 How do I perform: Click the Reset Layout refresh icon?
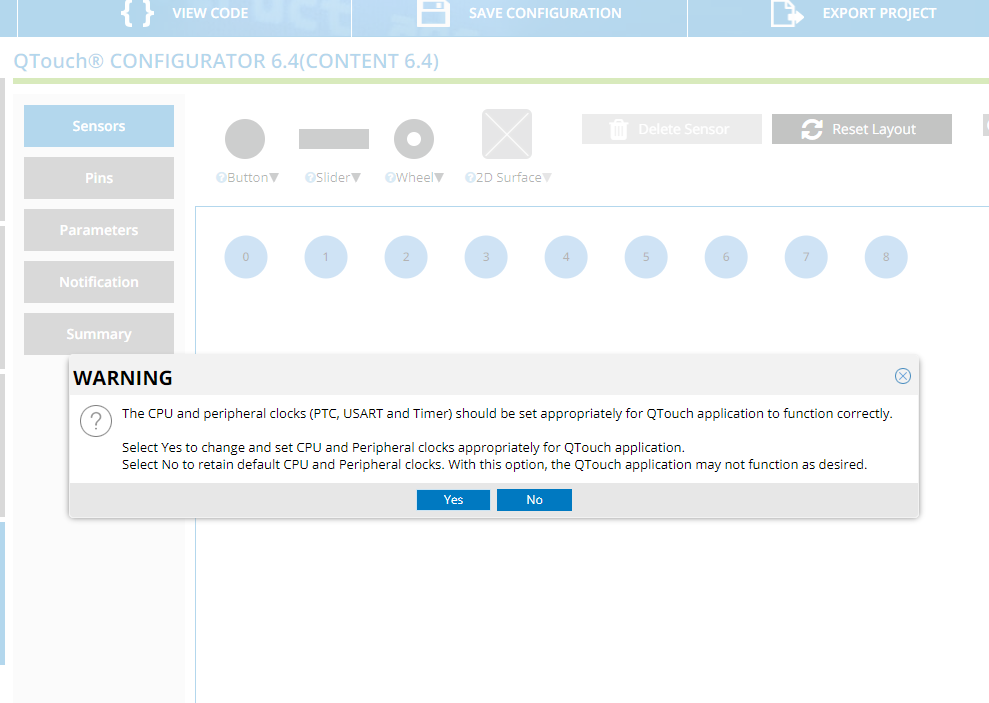tap(811, 129)
